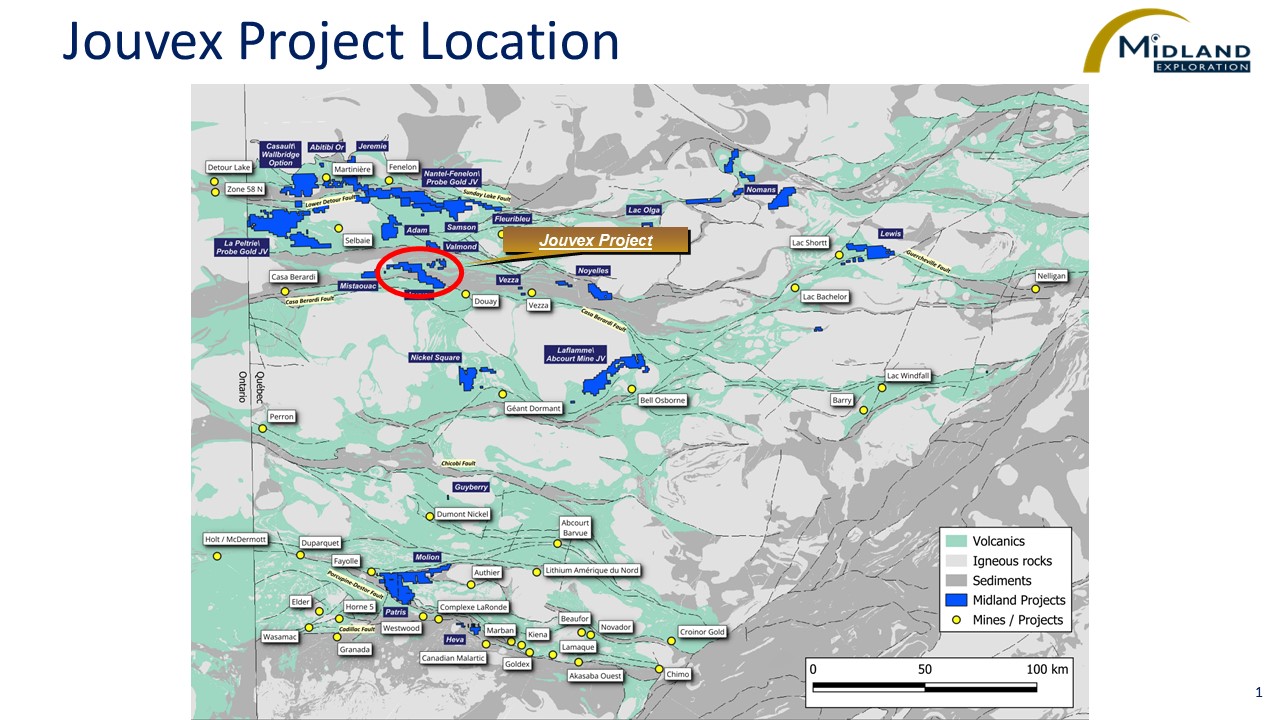Click the "Zone 58 N" label
This screenshot has height=720, width=1280.
point(244,189)
